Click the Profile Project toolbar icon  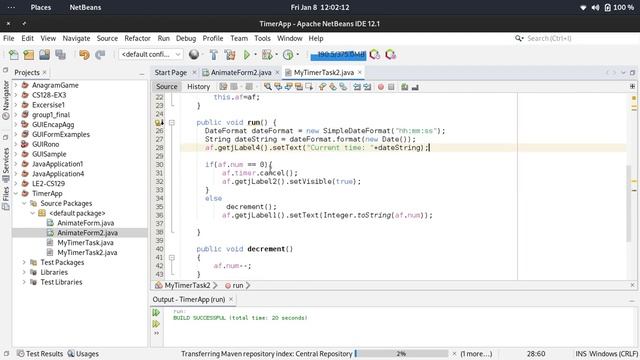pos(288,55)
